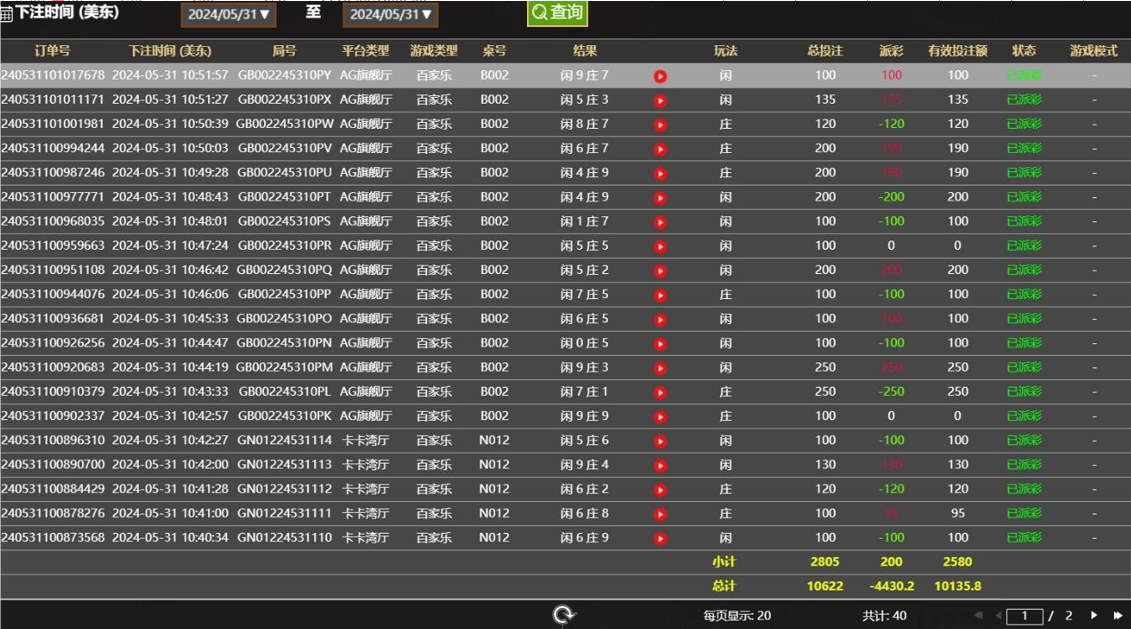
Task: Click the first page double-arrow icon
Action: point(979,614)
